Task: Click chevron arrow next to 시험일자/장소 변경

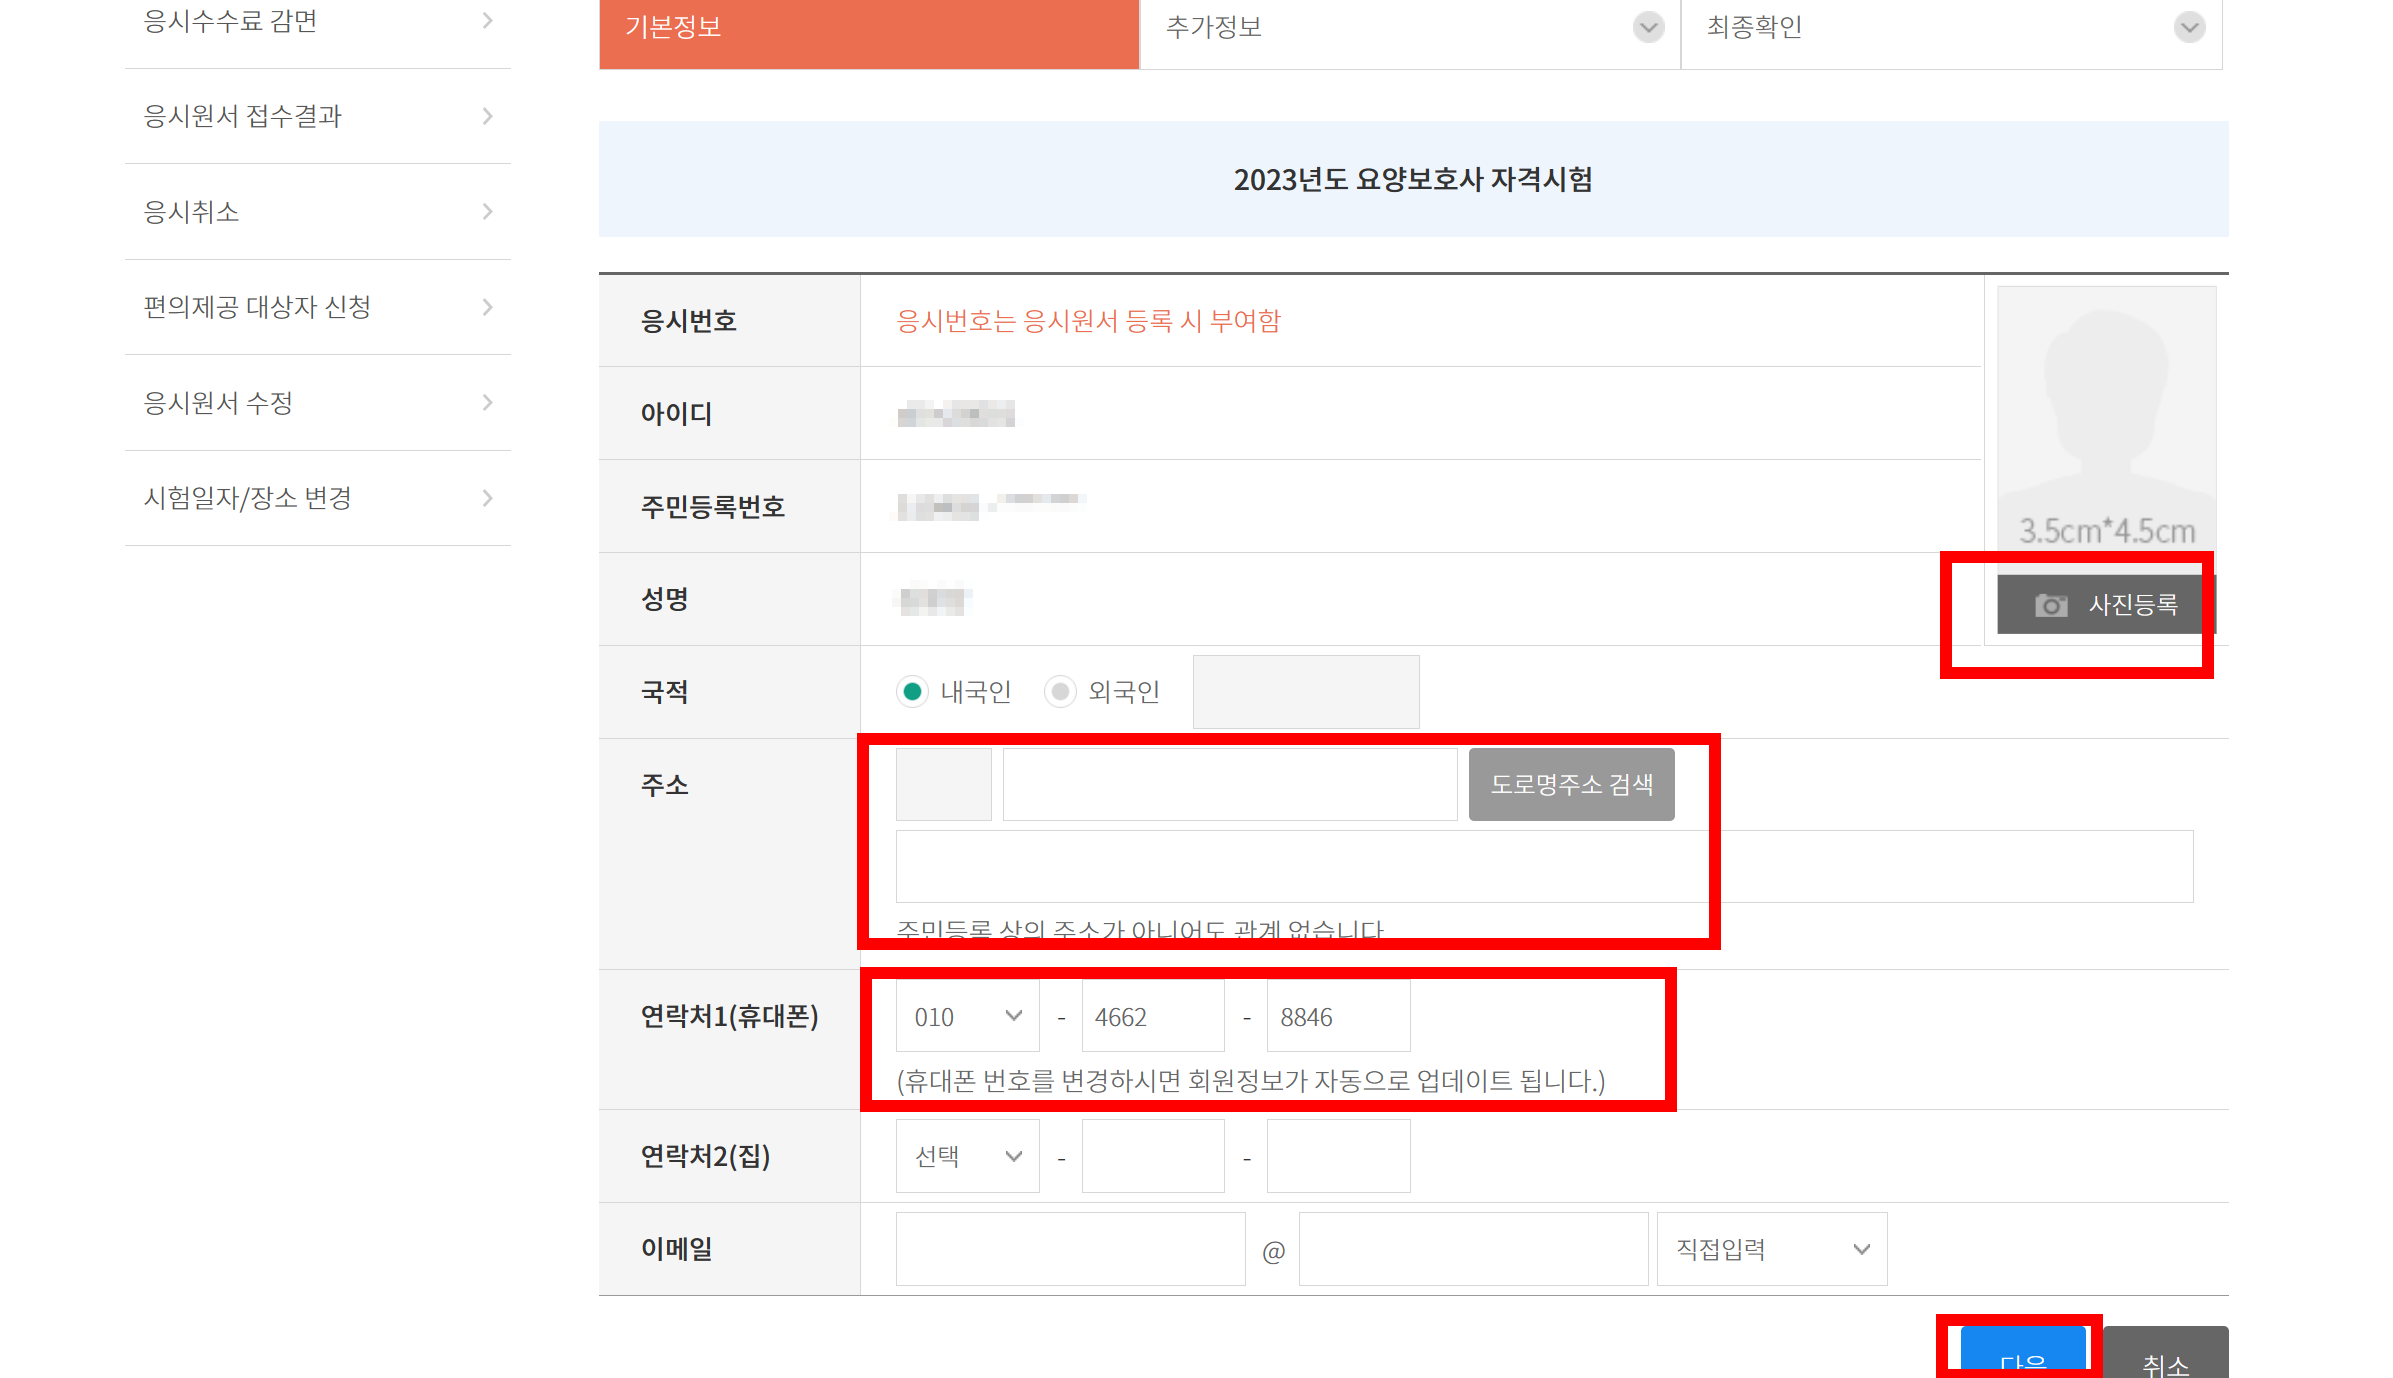Action: 487,498
